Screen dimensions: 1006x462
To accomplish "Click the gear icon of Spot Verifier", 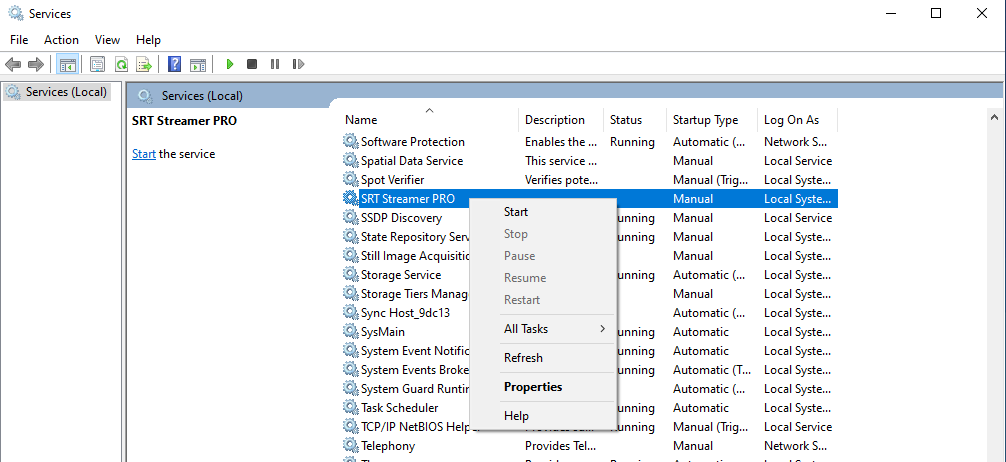I will [350, 180].
